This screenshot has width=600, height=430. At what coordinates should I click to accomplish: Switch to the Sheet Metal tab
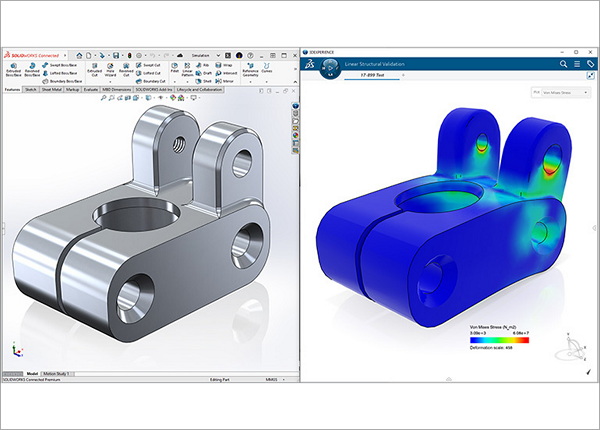(52, 90)
